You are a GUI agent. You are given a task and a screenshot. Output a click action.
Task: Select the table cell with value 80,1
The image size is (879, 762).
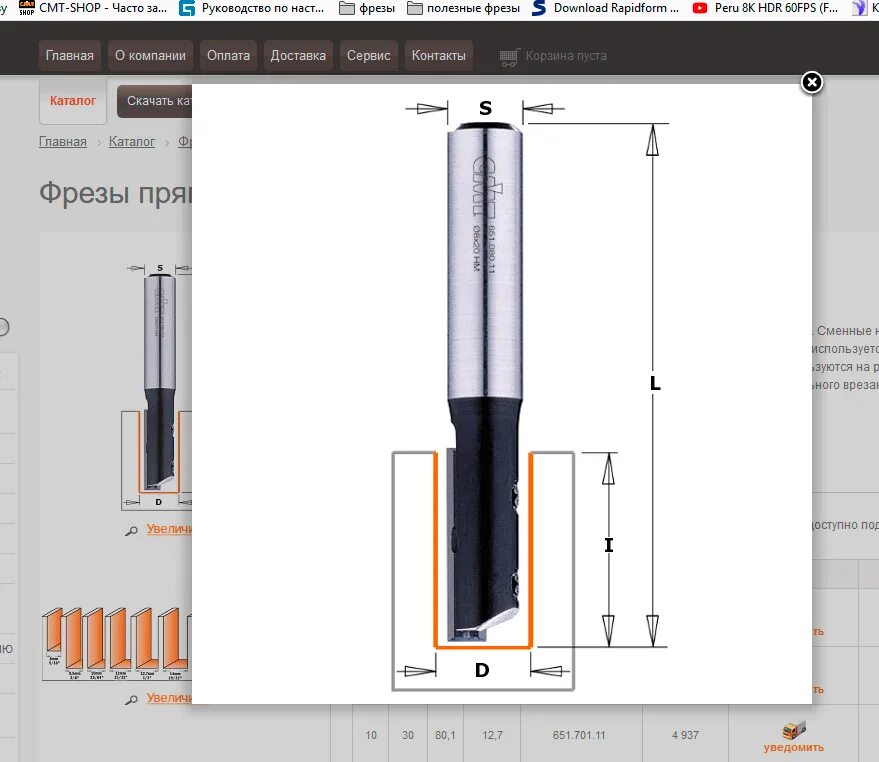pos(446,735)
